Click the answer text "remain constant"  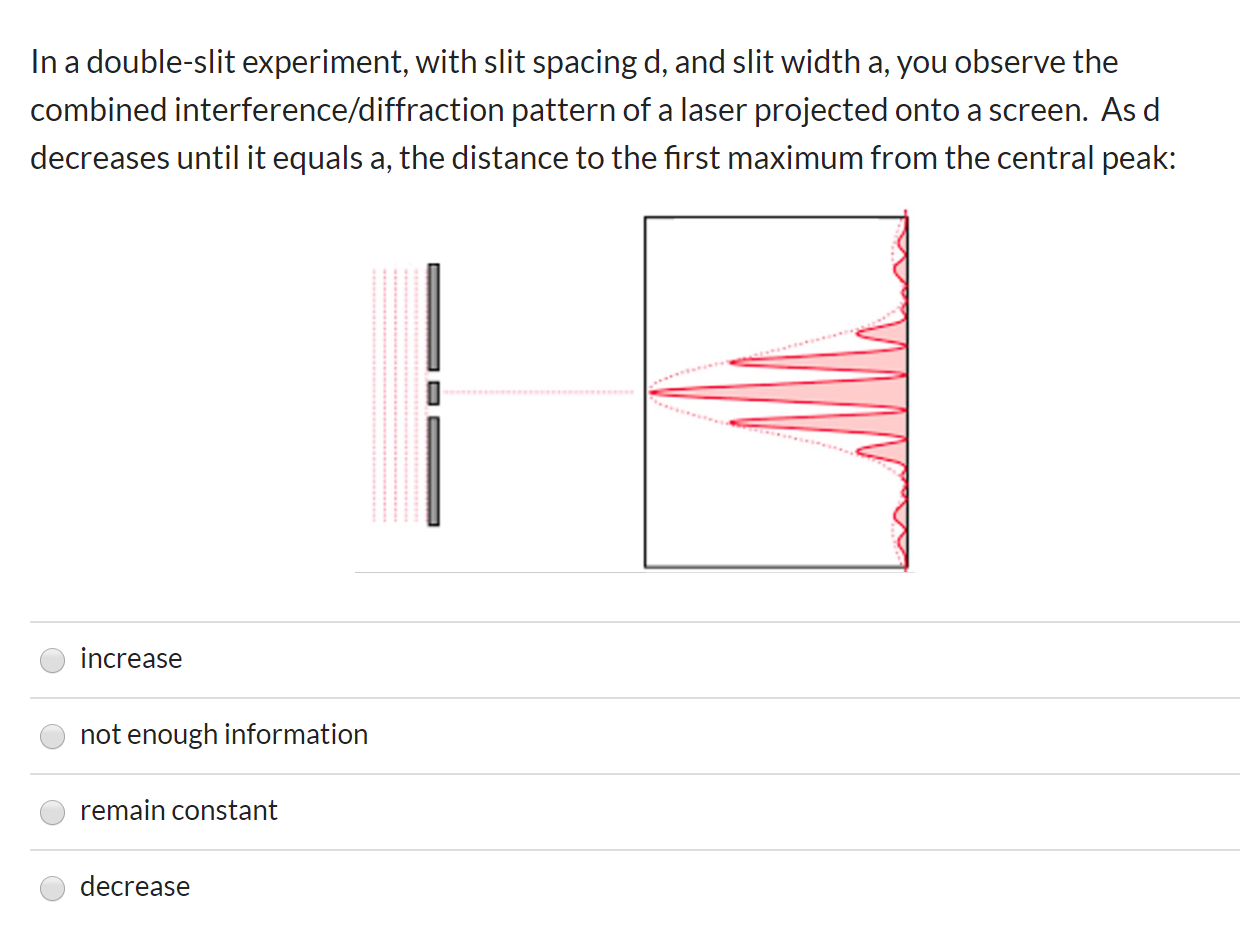[179, 811]
